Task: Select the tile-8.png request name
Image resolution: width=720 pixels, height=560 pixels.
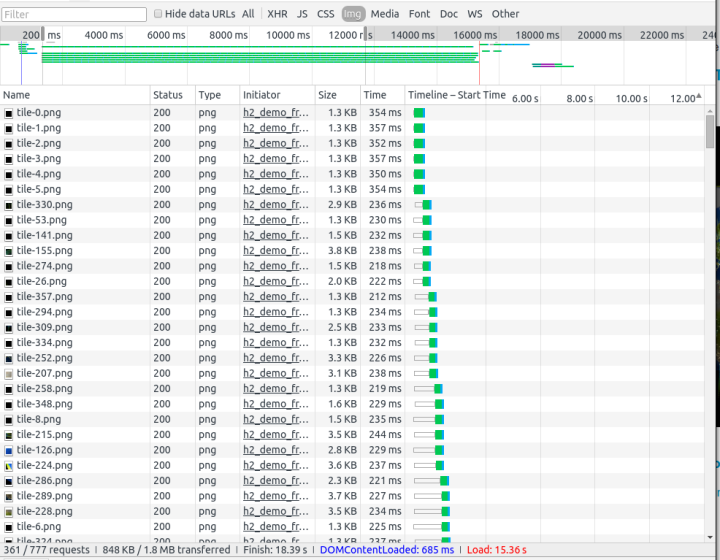Action: 39,419
